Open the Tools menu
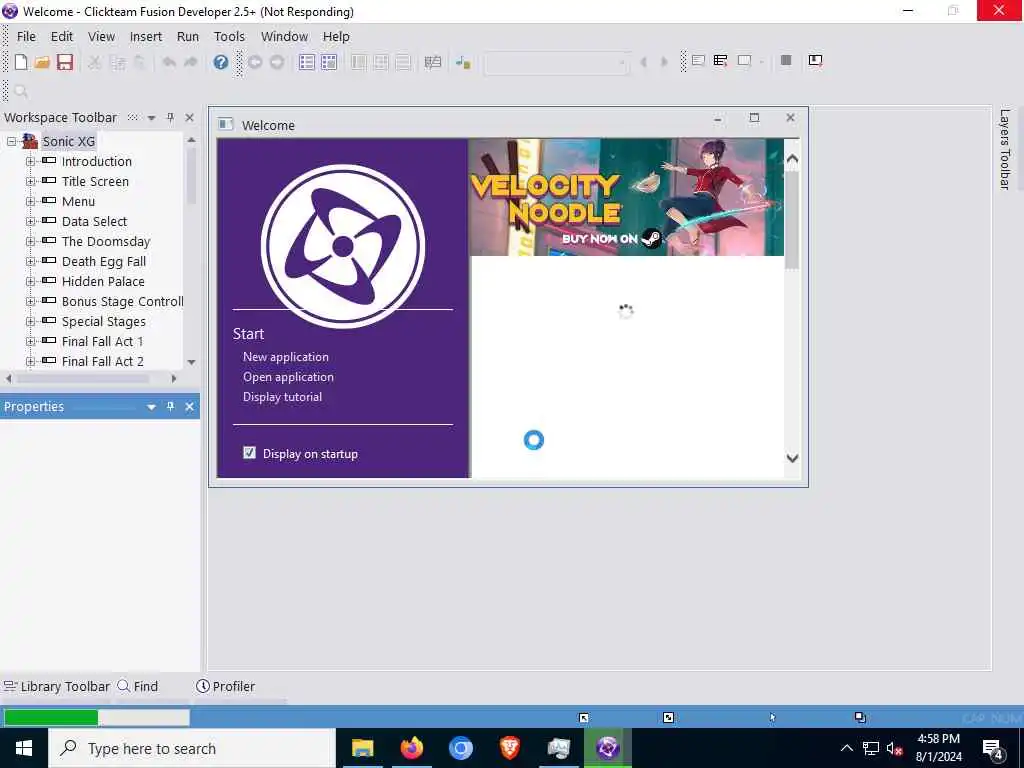Image resolution: width=1024 pixels, height=768 pixels. [x=229, y=37]
